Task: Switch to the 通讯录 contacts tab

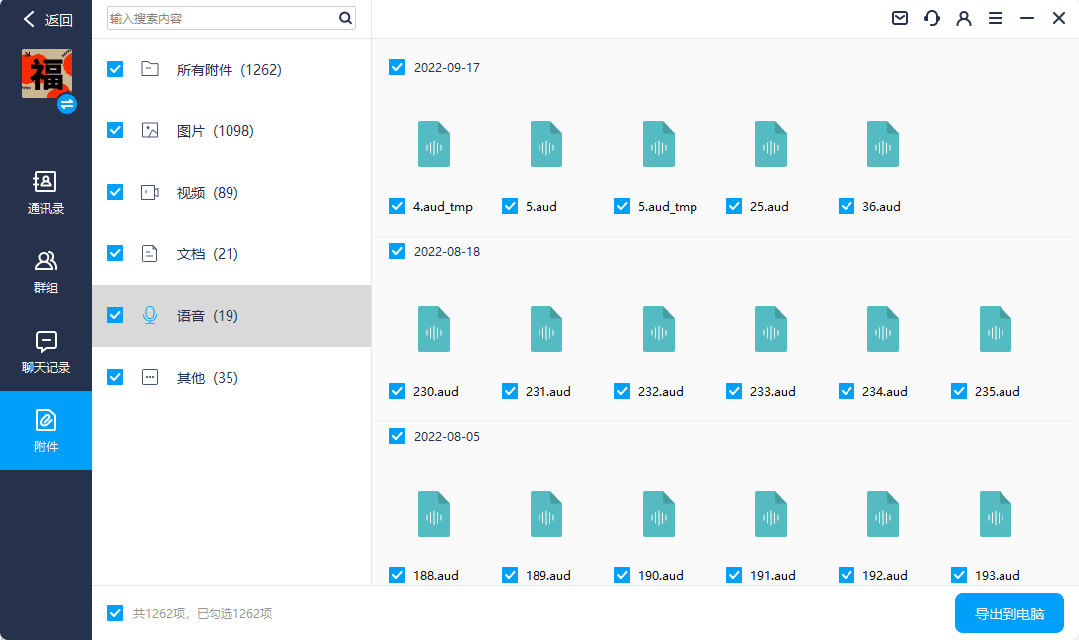Action: coord(46,193)
